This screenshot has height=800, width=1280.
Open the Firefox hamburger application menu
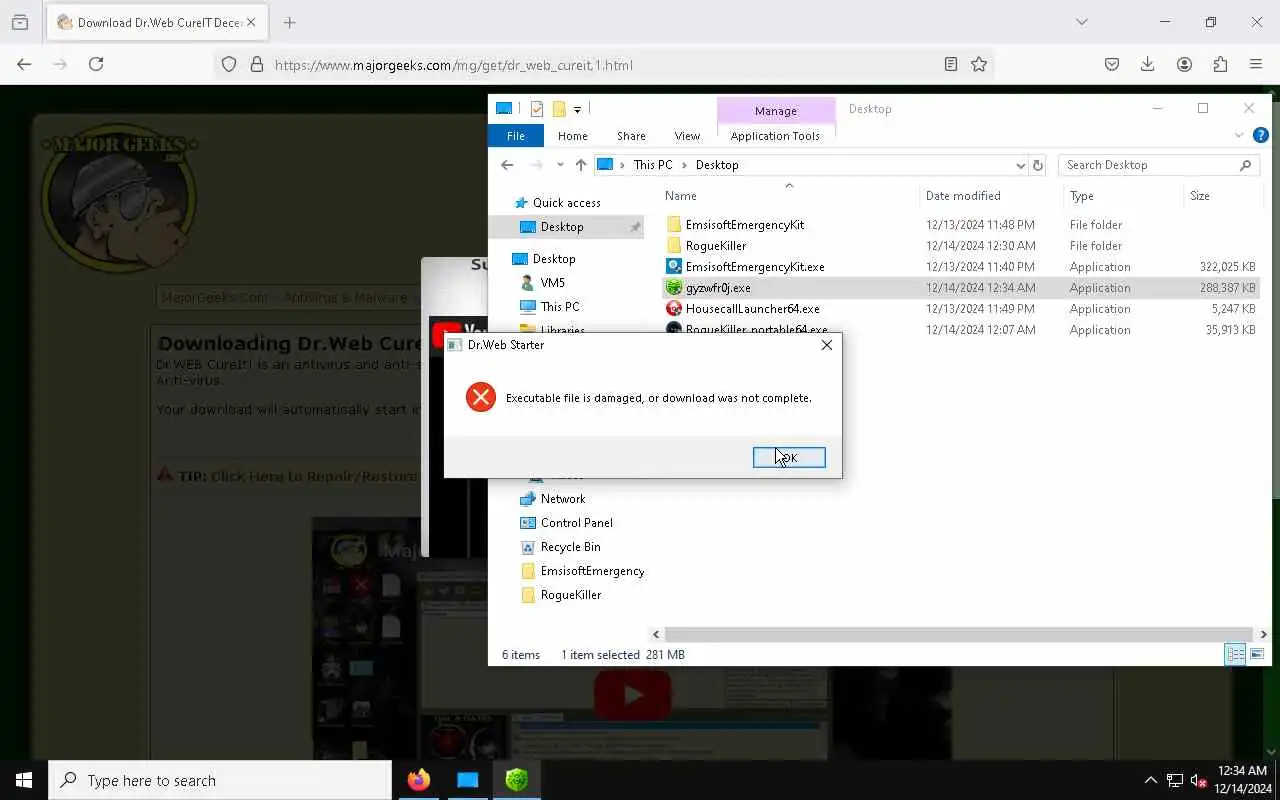[1256, 64]
